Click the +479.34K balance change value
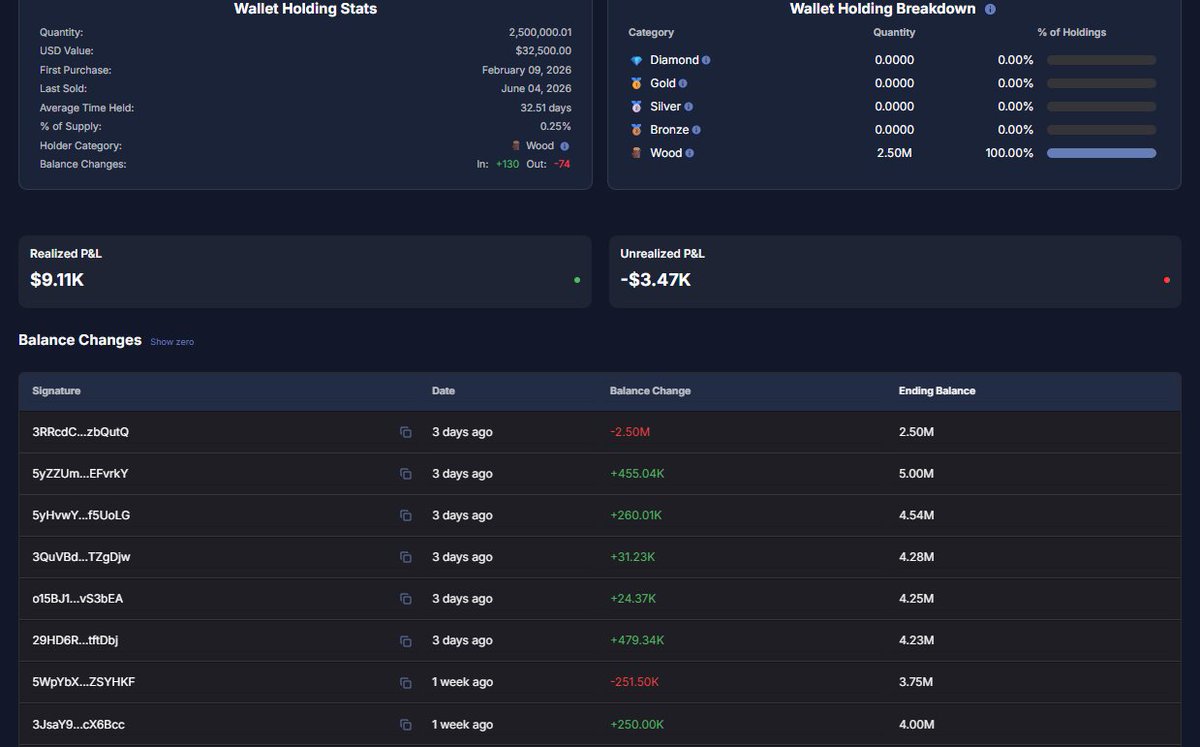The width and height of the screenshot is (1200, 747). coord(637,641)
